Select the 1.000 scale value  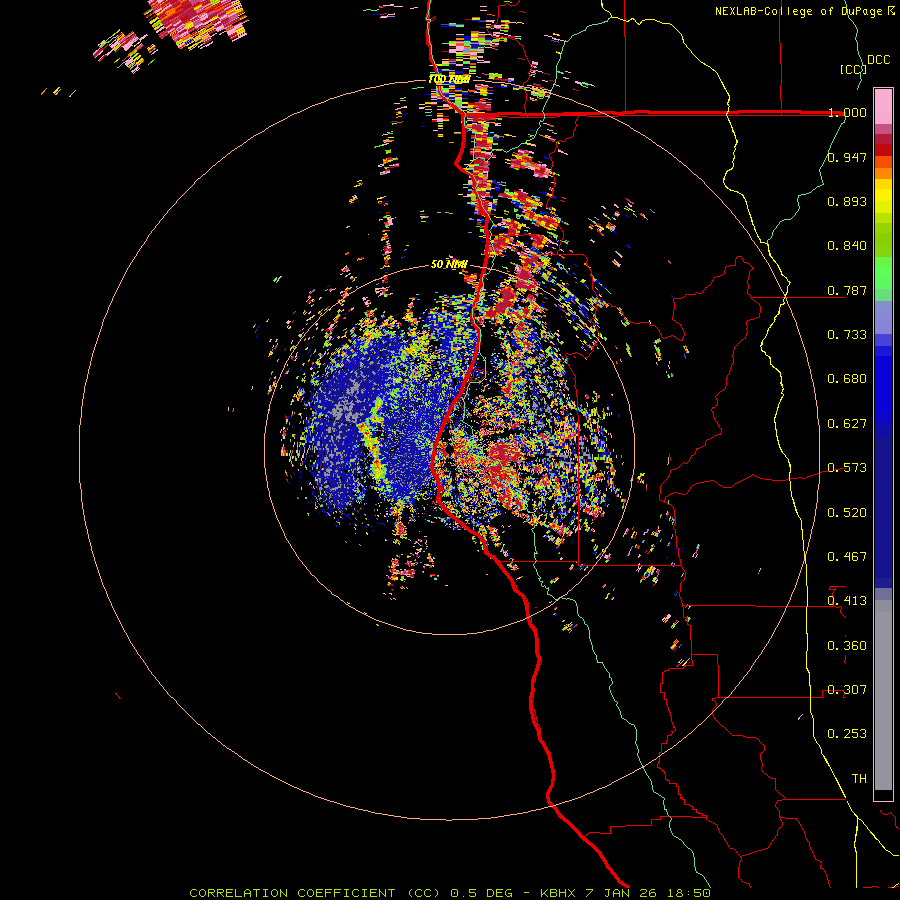point(847,112)
